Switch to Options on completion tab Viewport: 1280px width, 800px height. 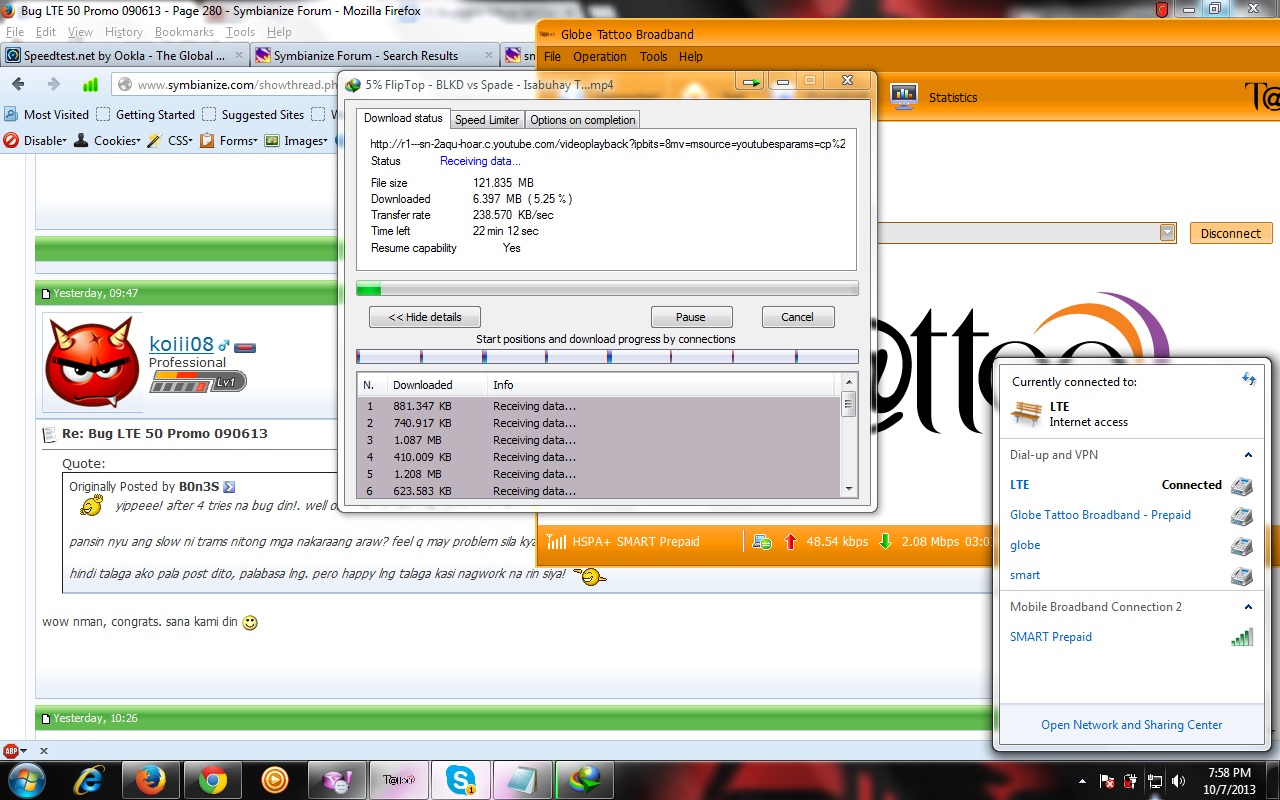click(582, 120)
